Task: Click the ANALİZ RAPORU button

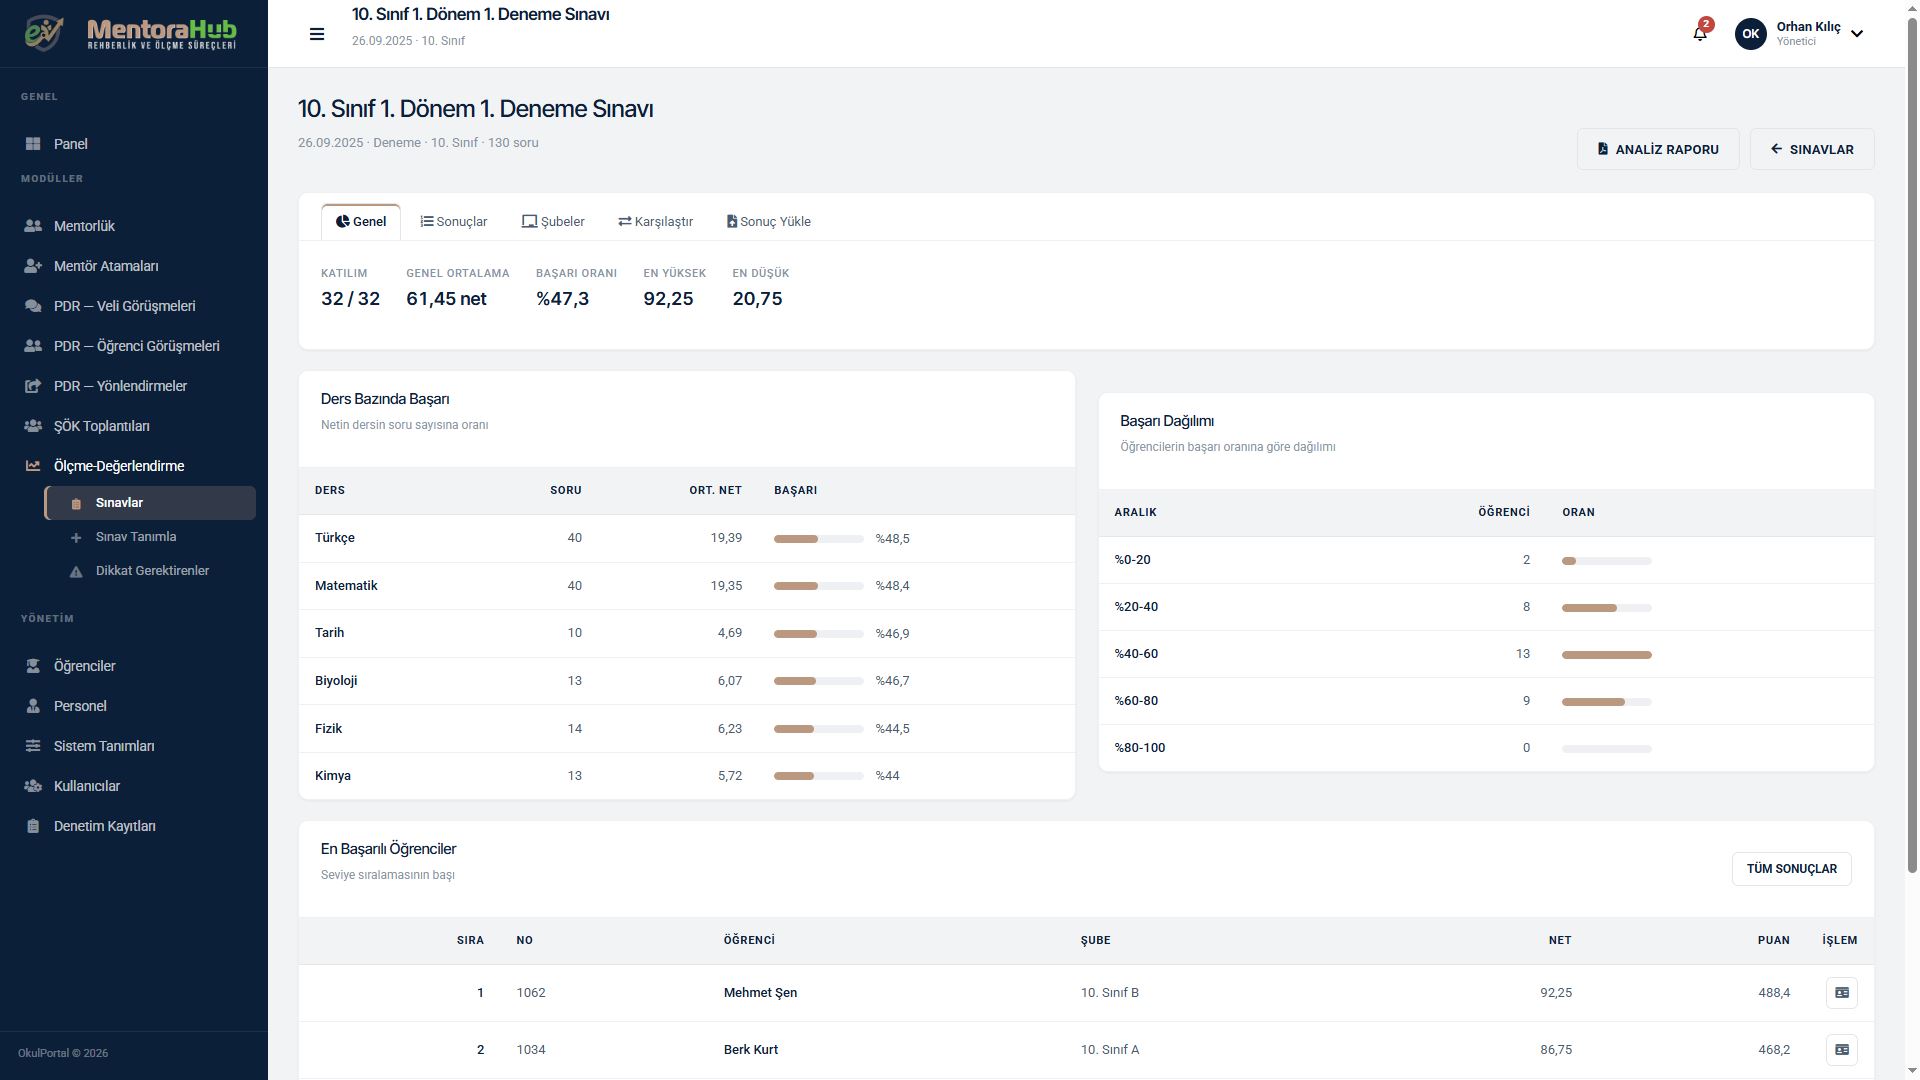Action: click(x=1658, y=149)
